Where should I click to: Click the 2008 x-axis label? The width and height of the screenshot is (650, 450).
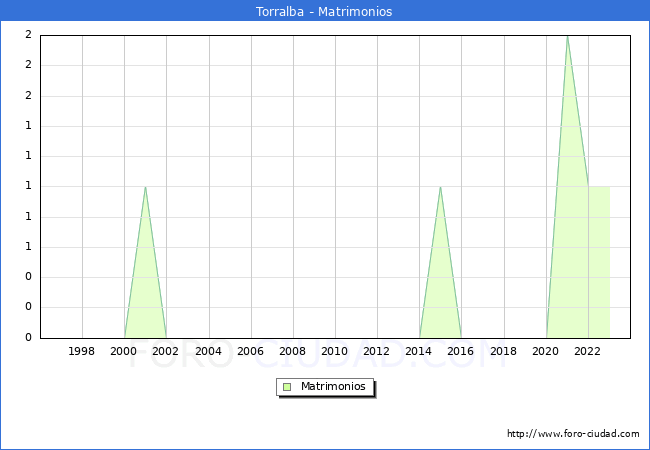tap(292, 351)
